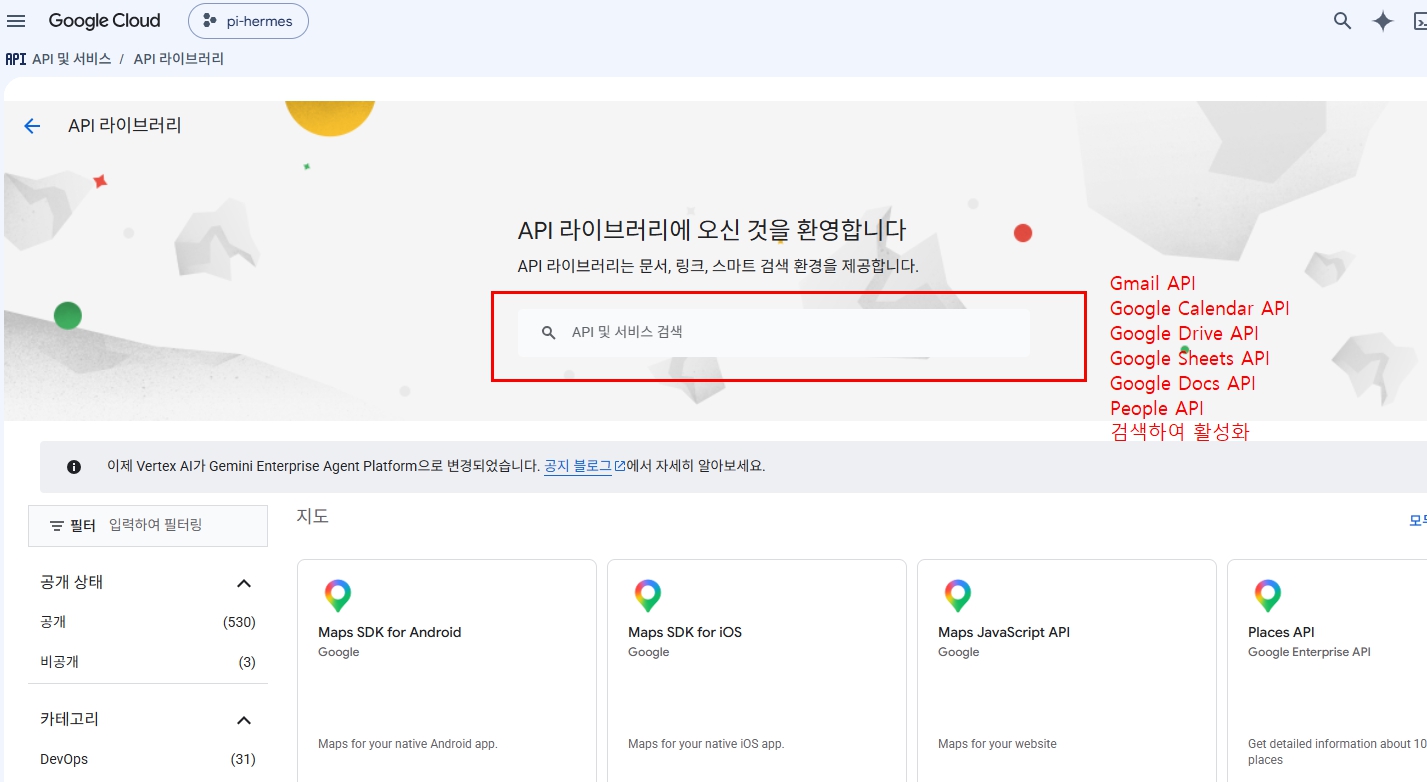
Task: Select the '비공개' filter with 3 items
Action: tap(148, 662)
